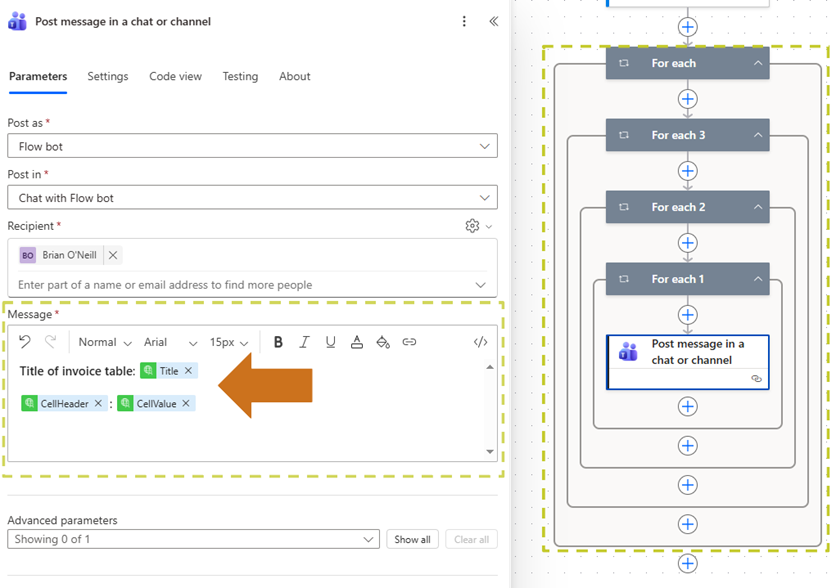Open the Arial font family dropdown
Image resolution: width=836 pixels, height=588 pixels.
(166, 342)
